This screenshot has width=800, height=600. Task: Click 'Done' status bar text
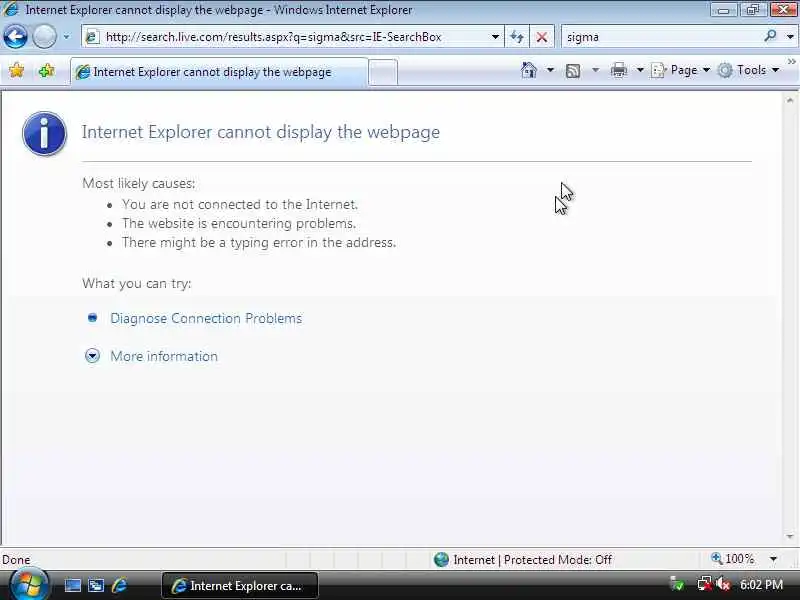click(x=16, y=560)
